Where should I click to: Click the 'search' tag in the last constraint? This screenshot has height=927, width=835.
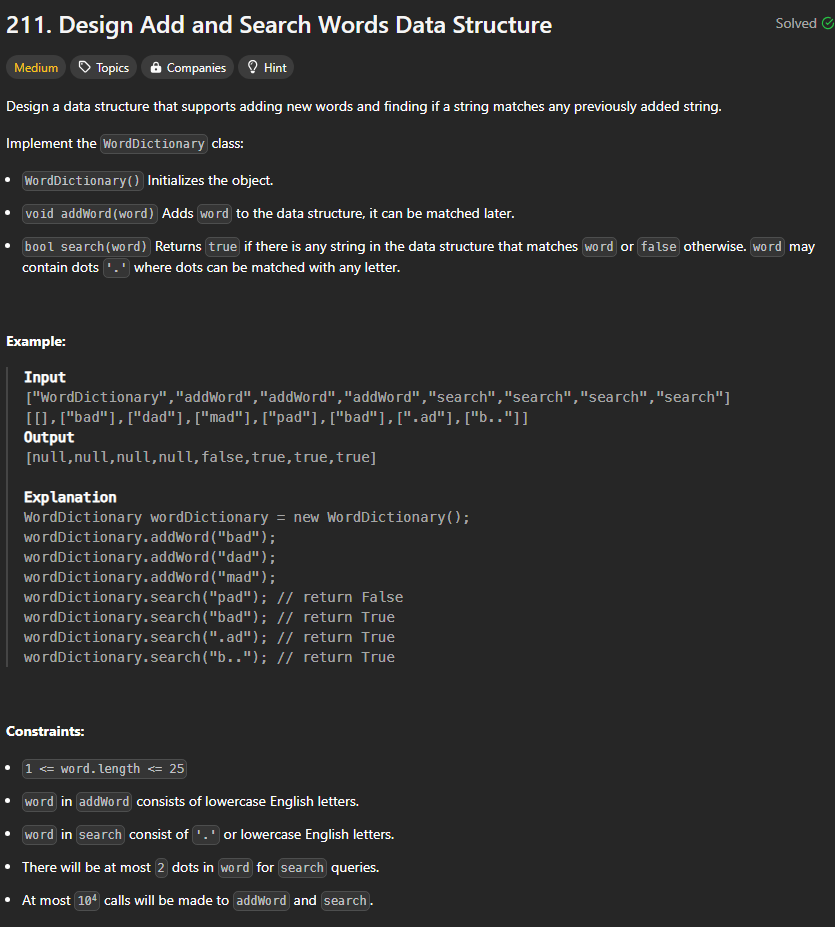coord(345,901)
